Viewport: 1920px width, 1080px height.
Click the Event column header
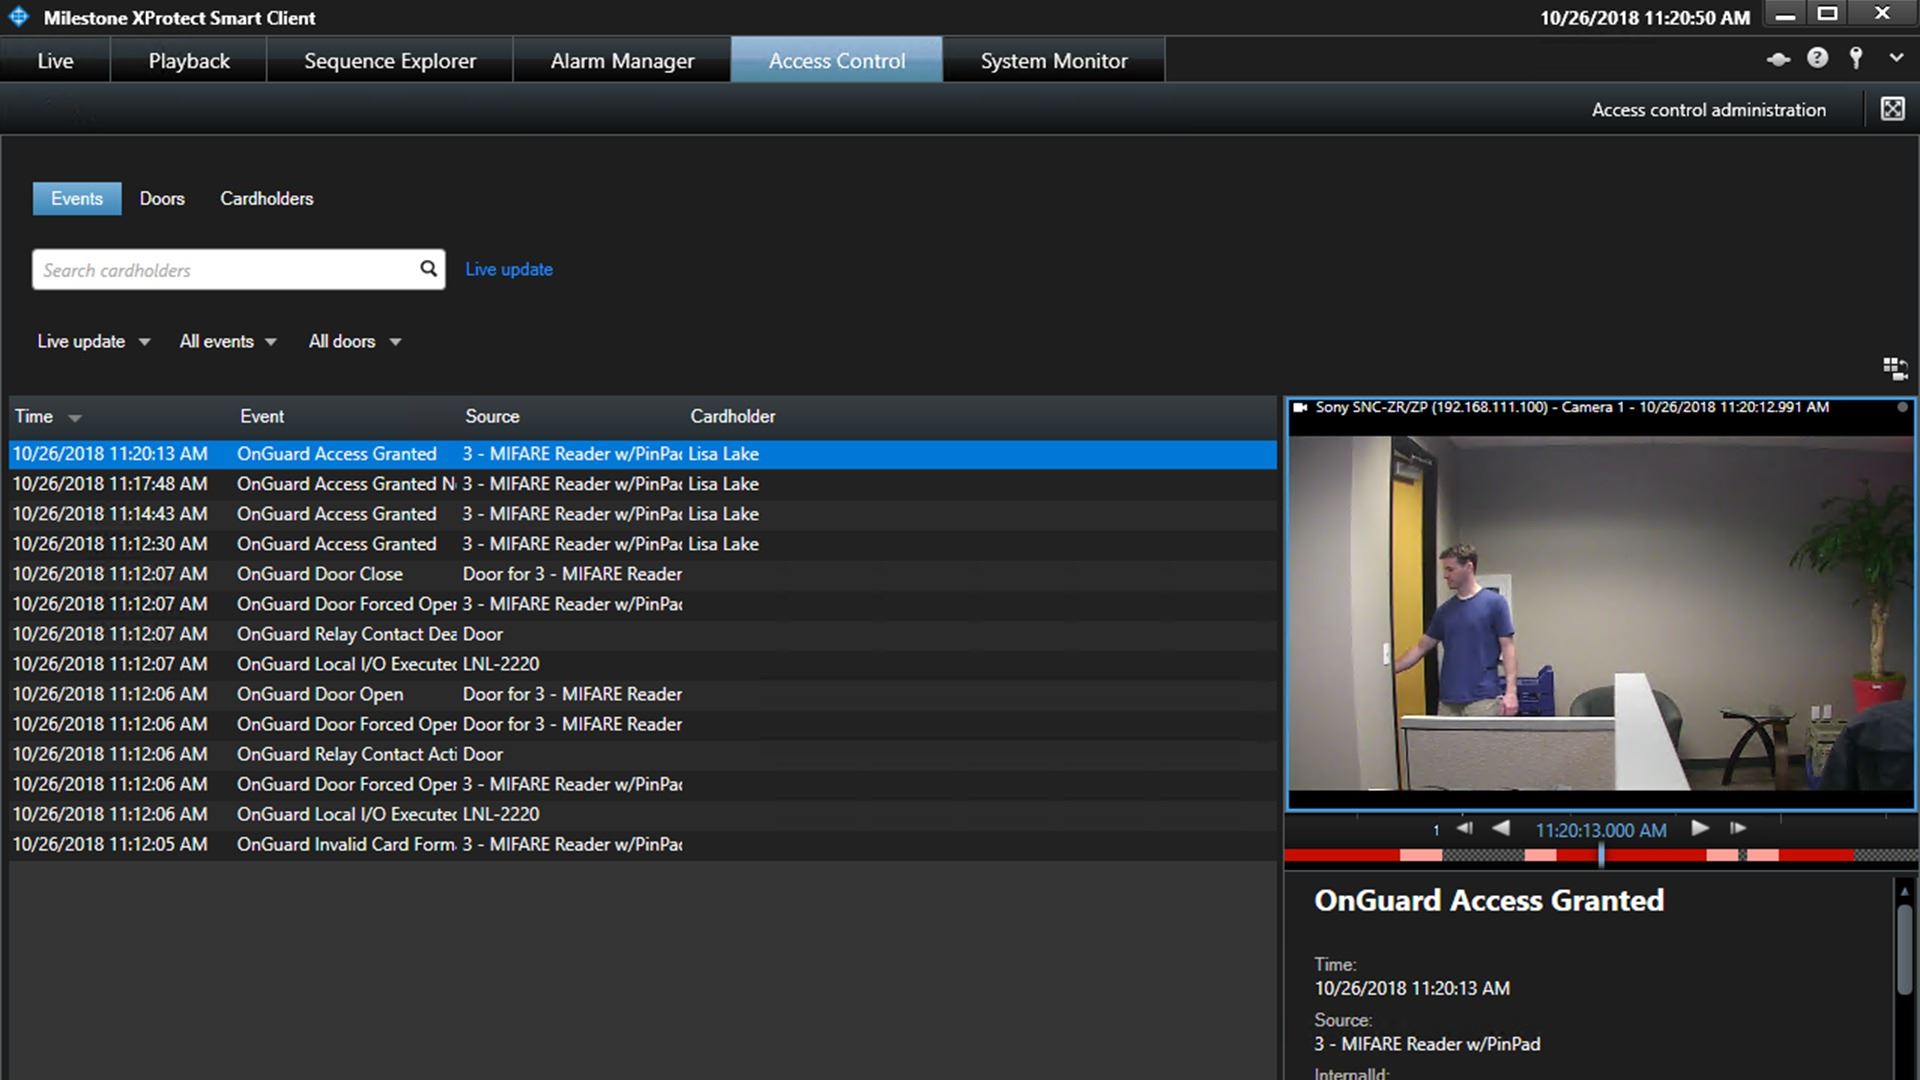click(x=262, y=416)
